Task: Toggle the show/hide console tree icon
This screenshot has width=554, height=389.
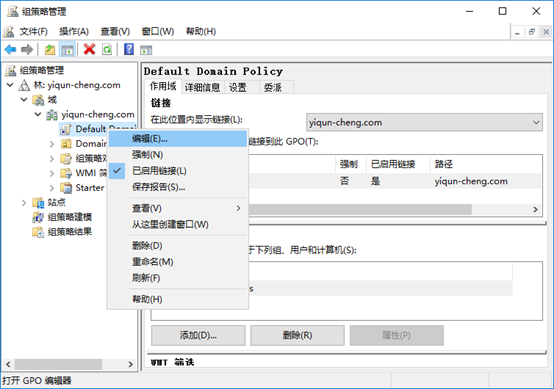Action: pos(67,49)
